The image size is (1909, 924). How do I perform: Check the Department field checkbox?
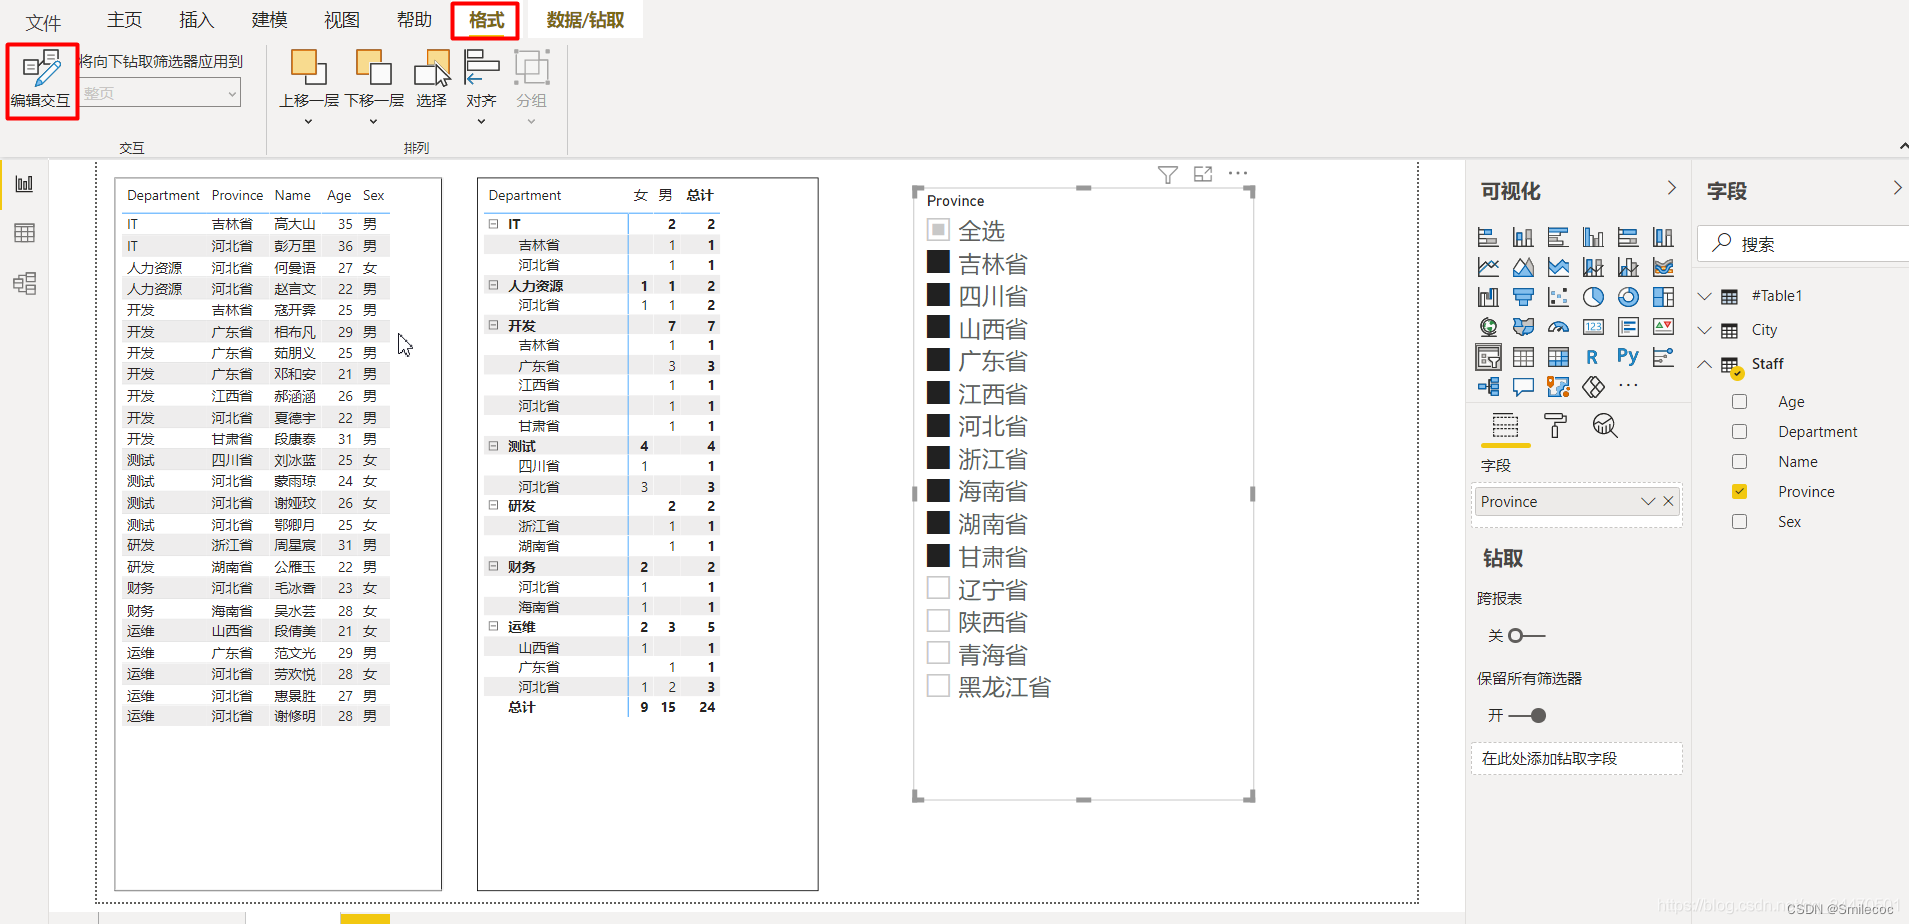[x=1740, y=431]
